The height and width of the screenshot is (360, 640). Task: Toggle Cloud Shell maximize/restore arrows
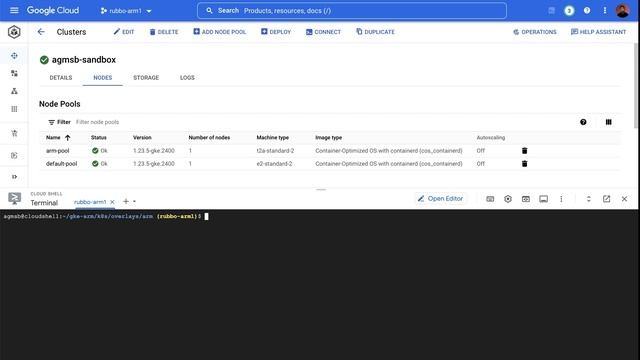tap(589, 199)
